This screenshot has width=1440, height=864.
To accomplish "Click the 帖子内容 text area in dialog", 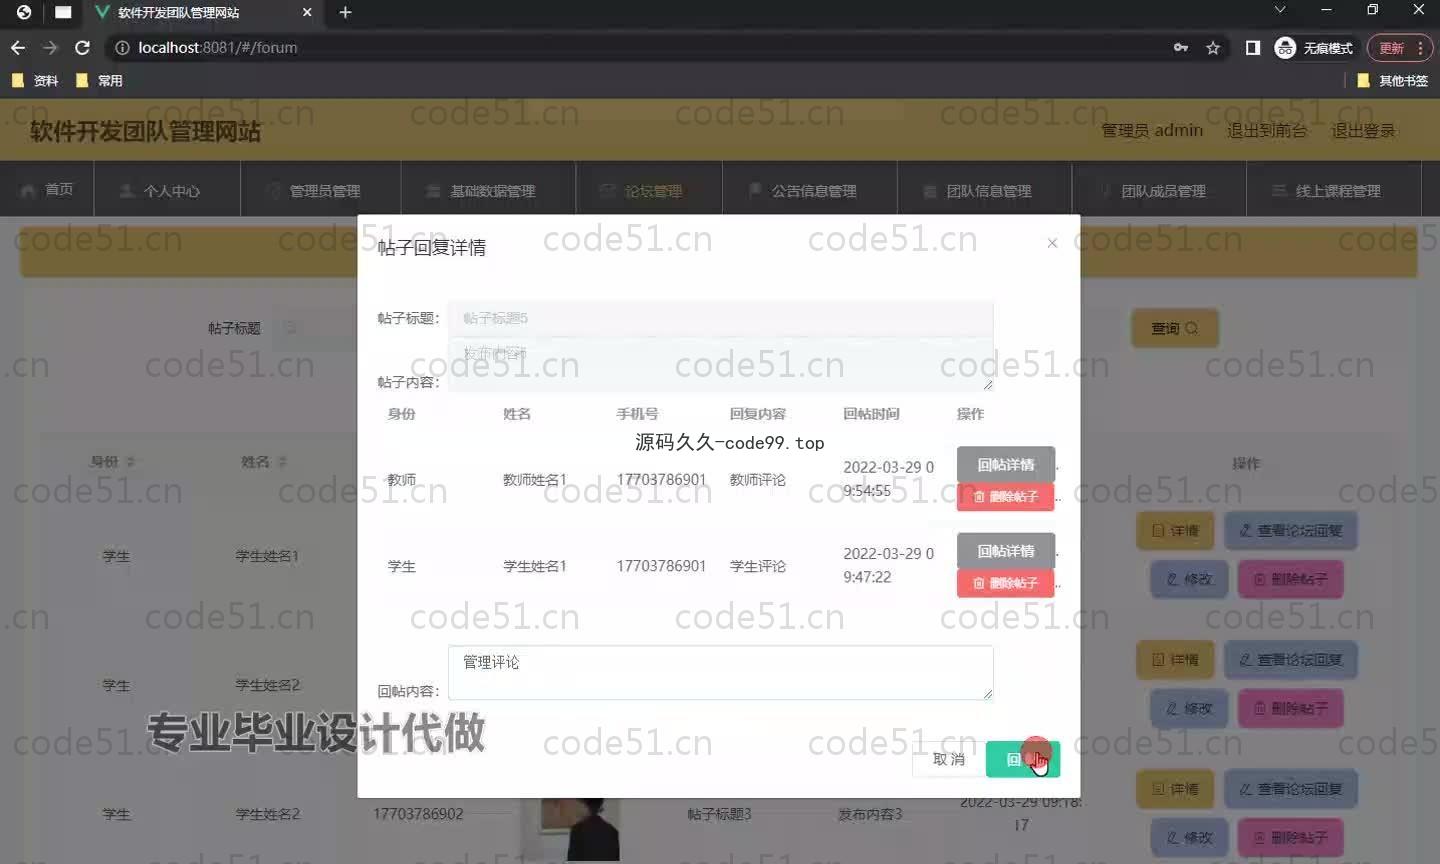I will [x=720, y=364].
